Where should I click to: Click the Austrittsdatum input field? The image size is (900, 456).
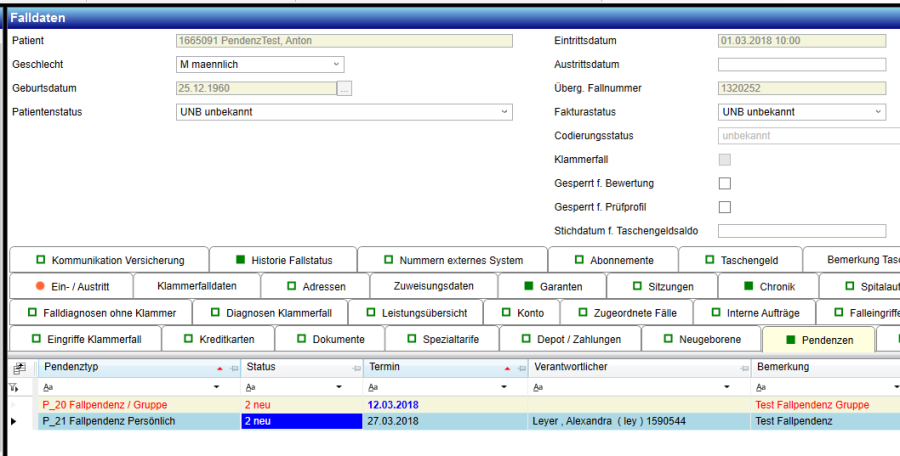pos(801,64)
